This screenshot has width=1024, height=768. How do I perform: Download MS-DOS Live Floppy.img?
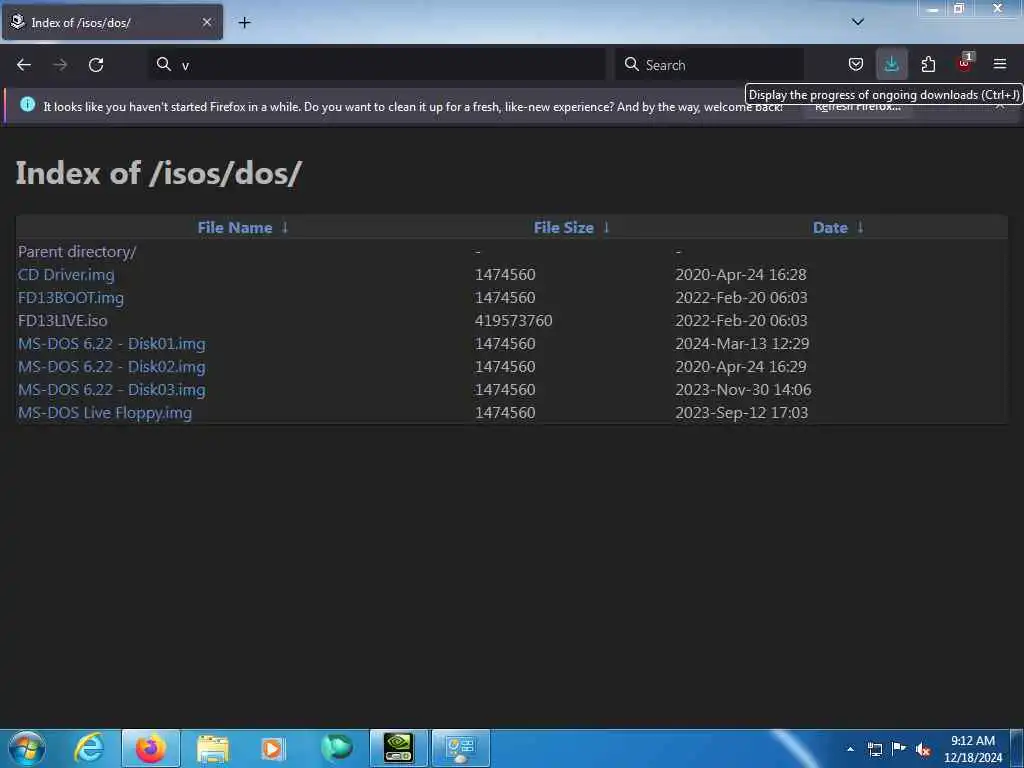tap(104, 413)
